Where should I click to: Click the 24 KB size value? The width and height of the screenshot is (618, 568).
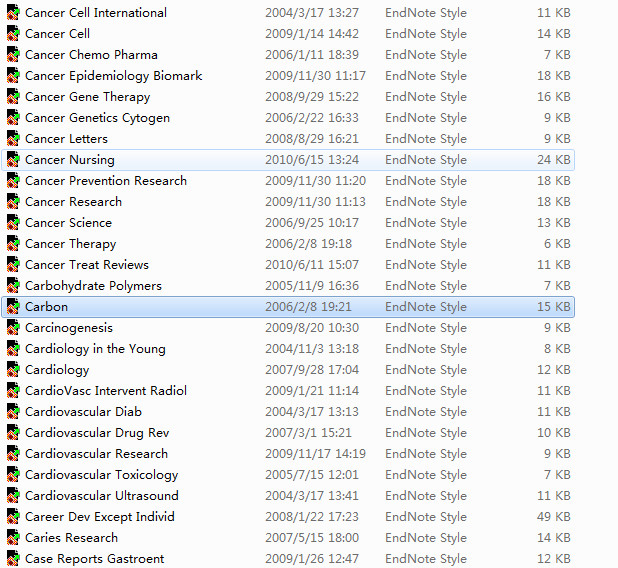click(x=553, y=160)
